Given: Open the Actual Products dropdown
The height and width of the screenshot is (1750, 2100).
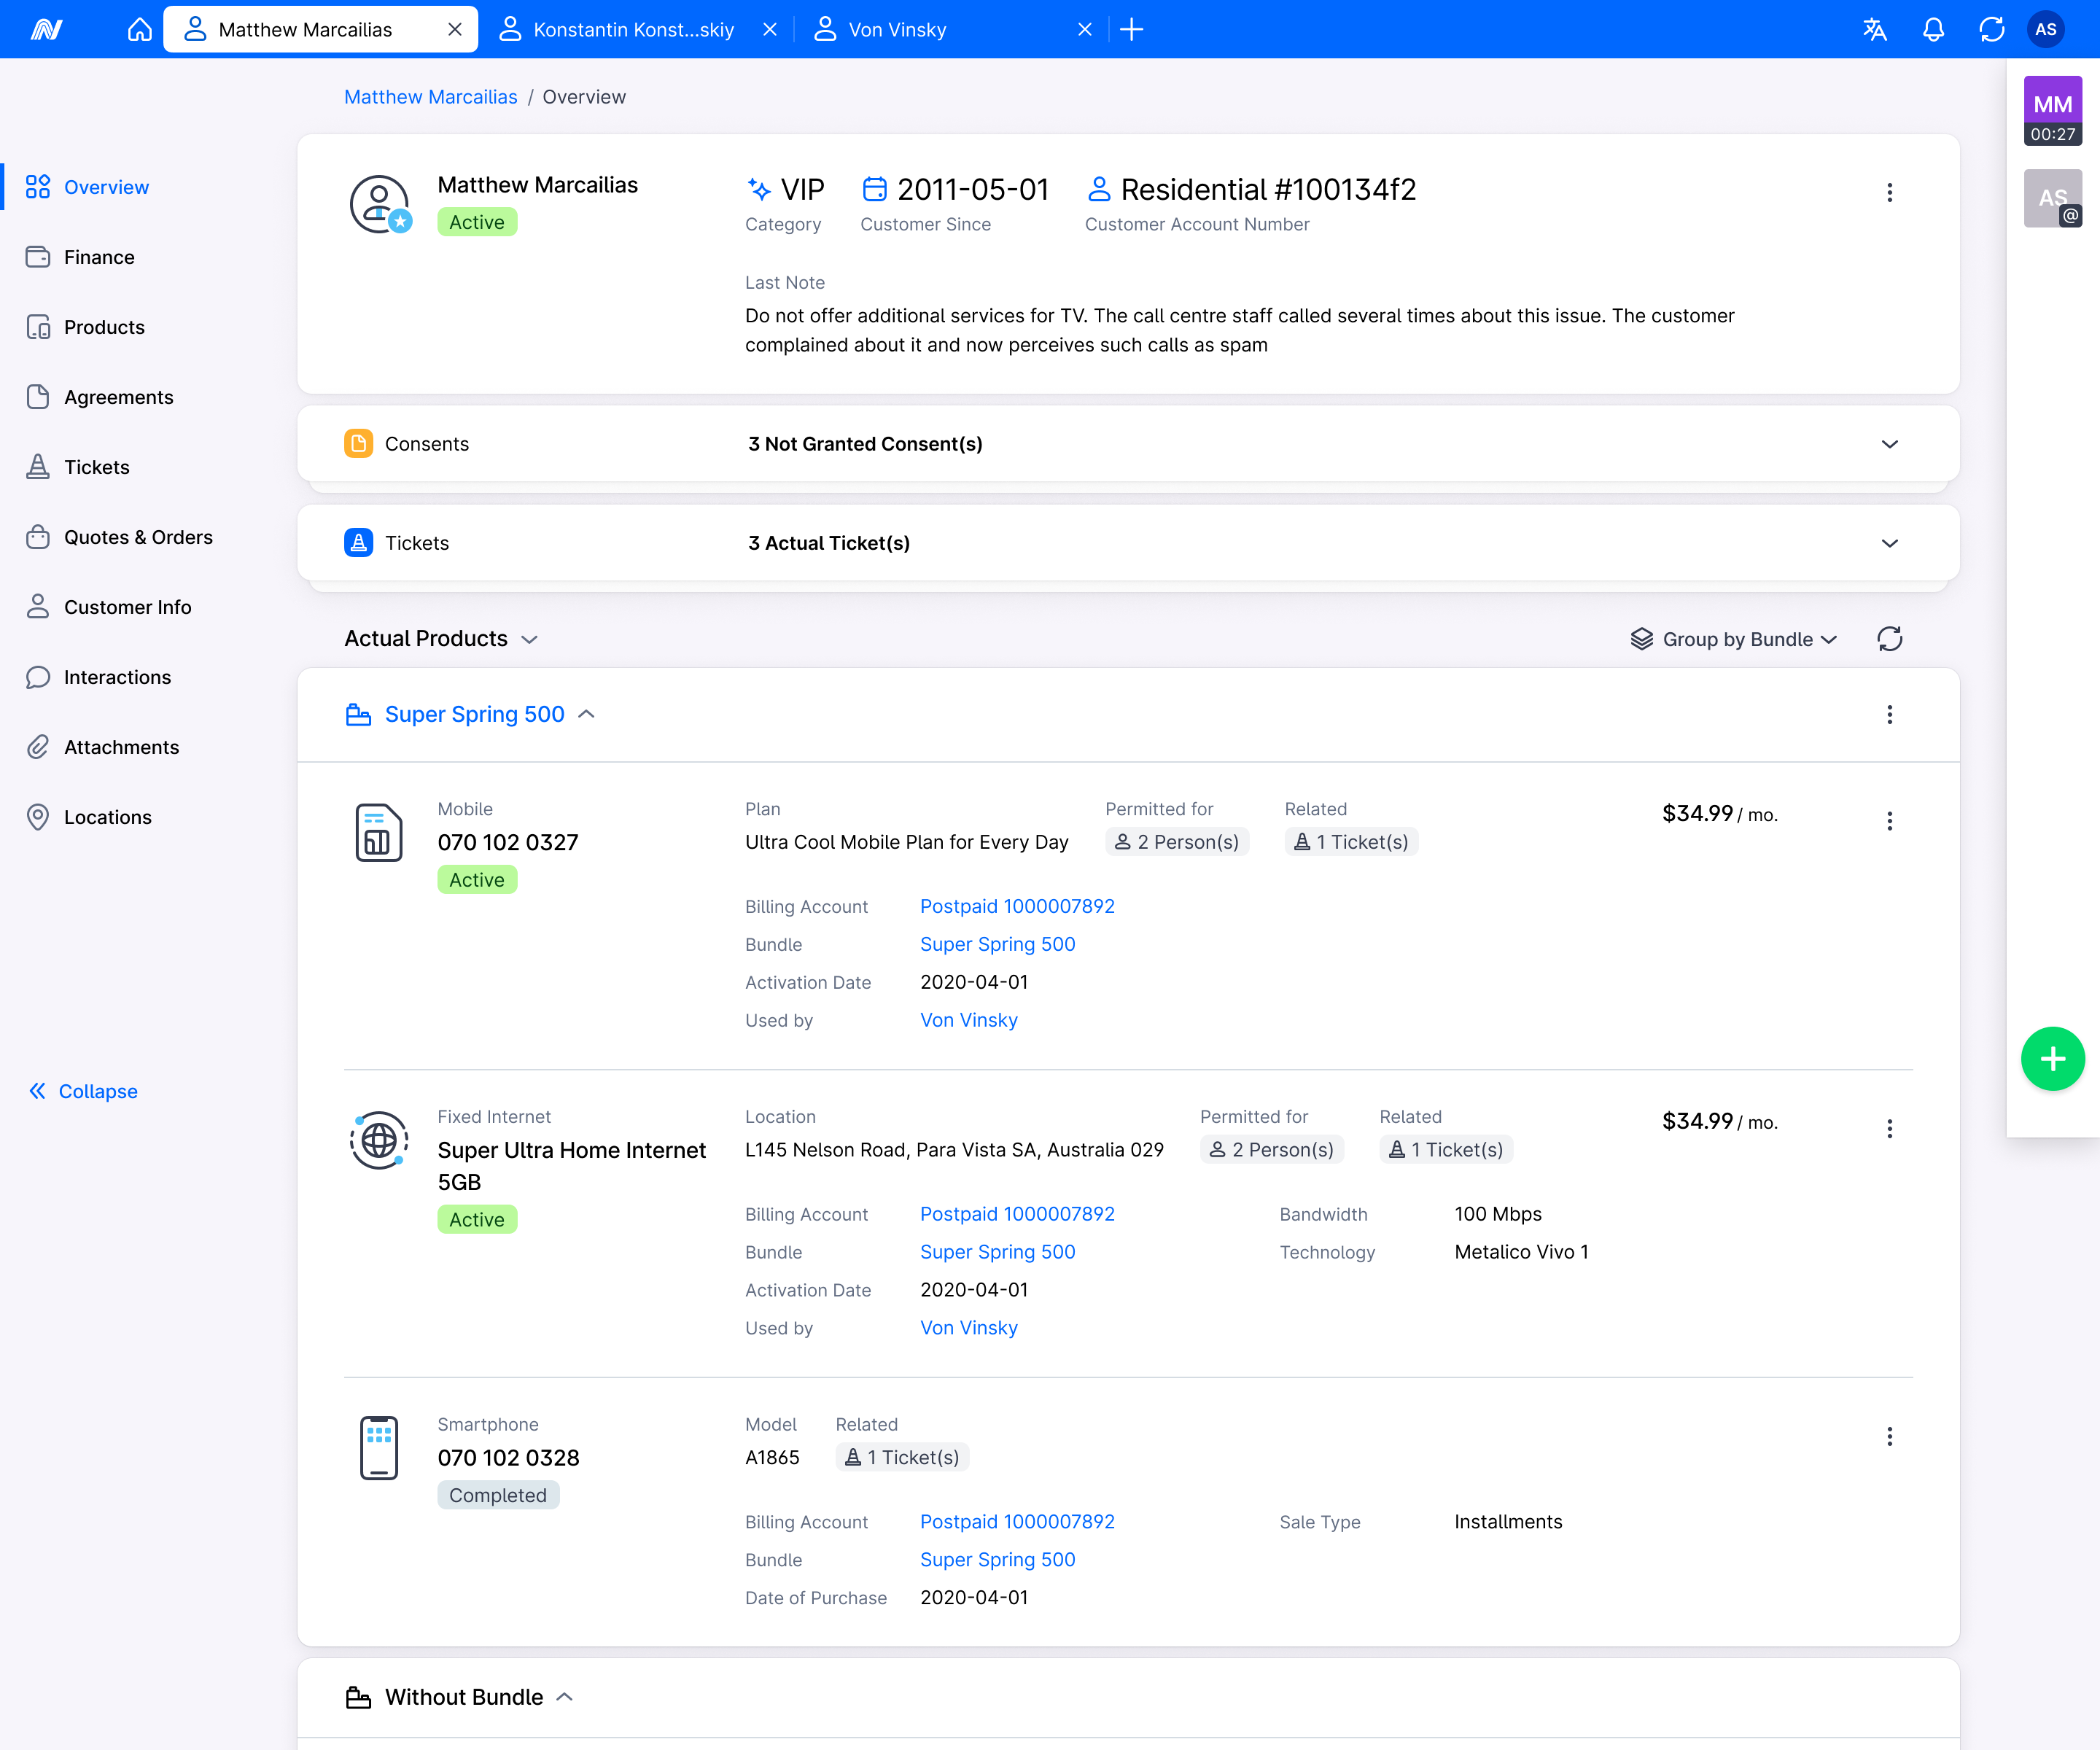Looking at the screenshot, I should tap(530, 639).
